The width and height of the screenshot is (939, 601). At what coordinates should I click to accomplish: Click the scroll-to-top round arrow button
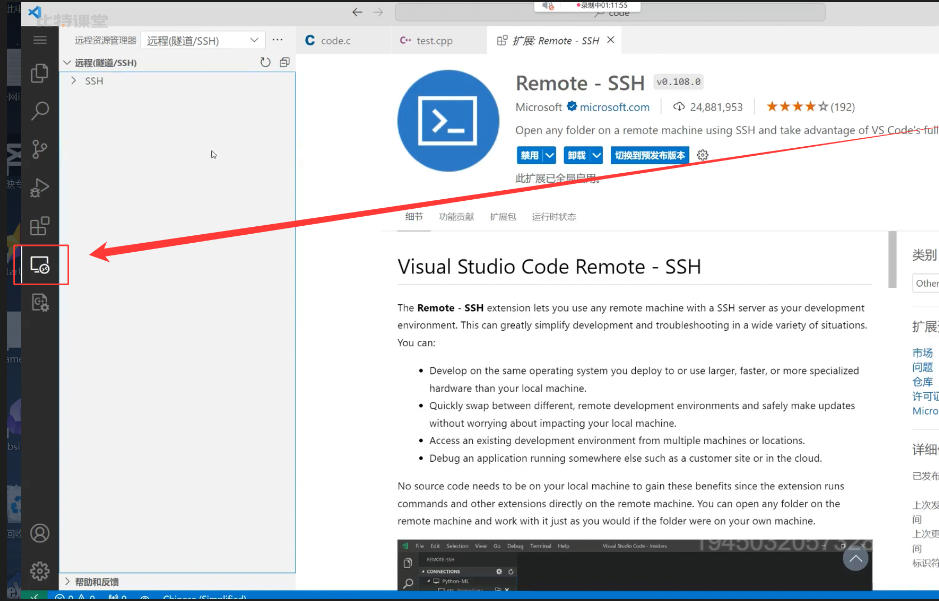pyautogui.click(x=855, y=558)
